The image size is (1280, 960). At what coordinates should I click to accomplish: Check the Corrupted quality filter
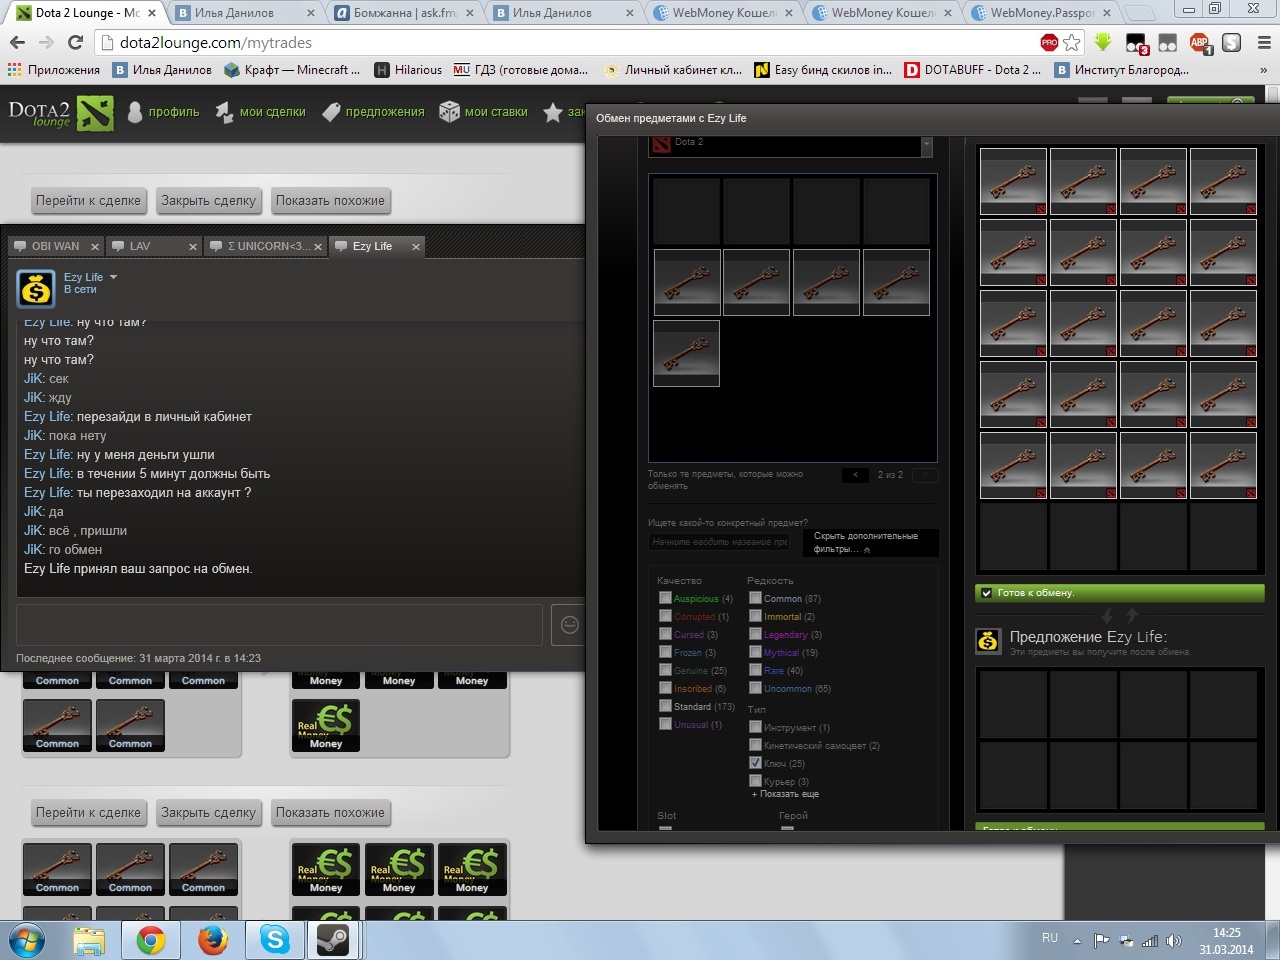click(x=665, y=616)
